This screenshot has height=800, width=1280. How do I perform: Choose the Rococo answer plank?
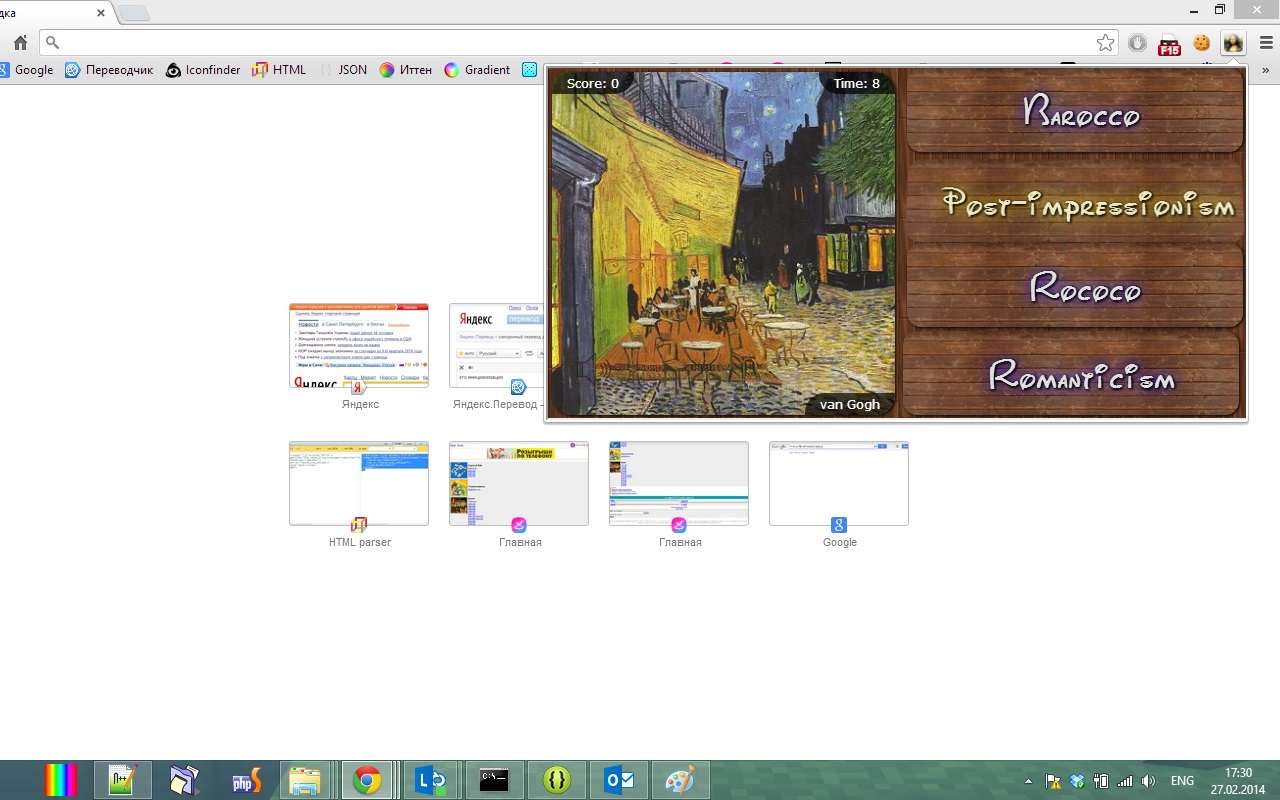1075,287
